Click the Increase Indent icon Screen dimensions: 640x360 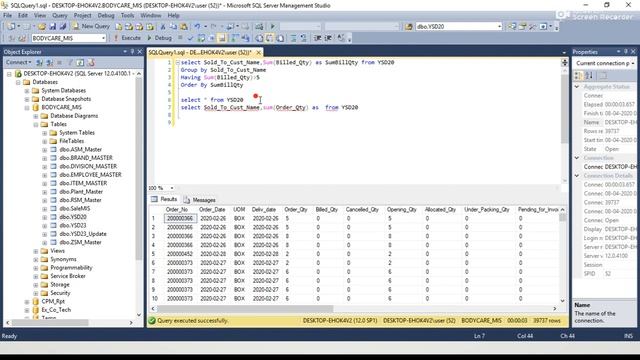coord(329,38)
